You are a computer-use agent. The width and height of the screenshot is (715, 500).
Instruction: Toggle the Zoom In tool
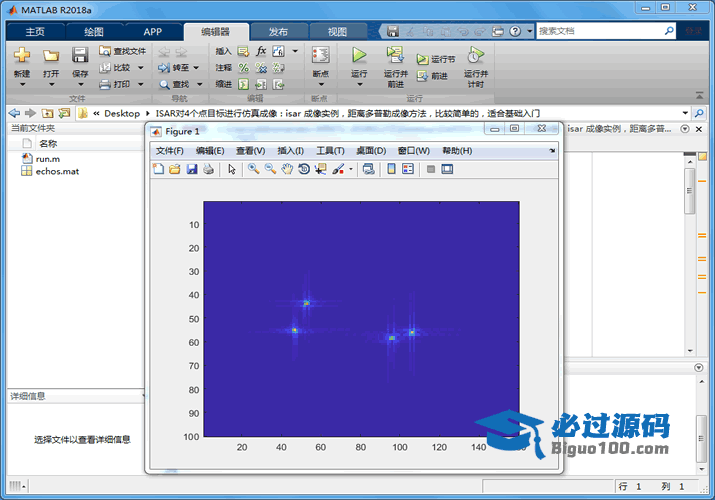point(254,169)
